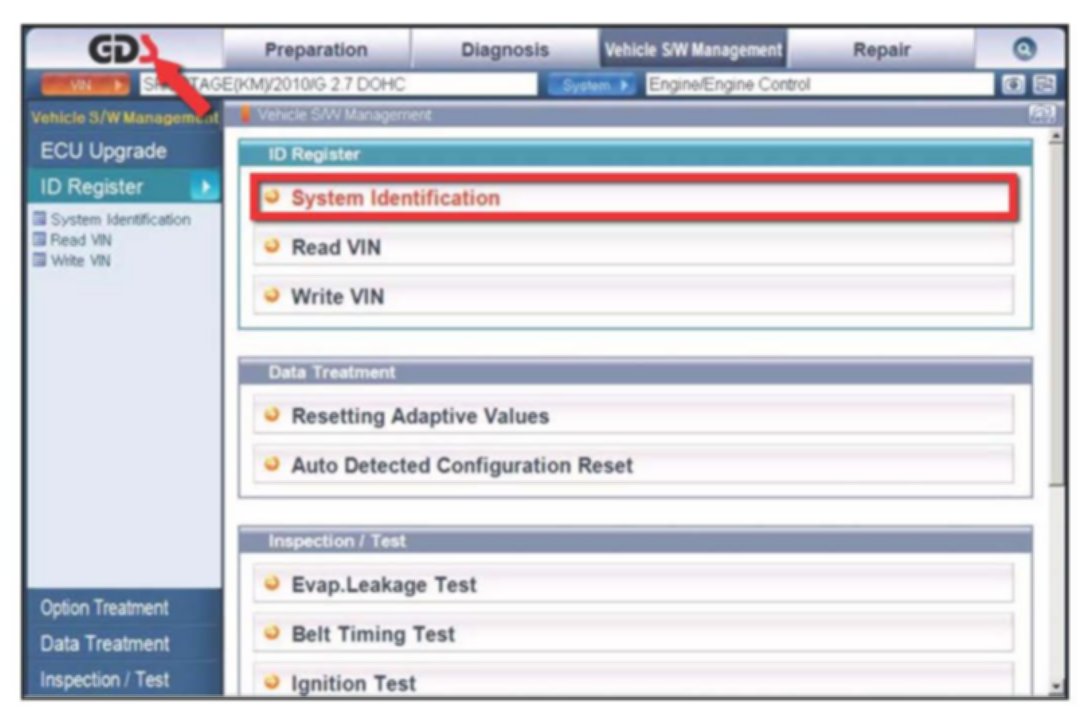Image resolution: width=1089 pixels, height=709 pixels.
Task: Switch to the Preparation tab
Action: pyautogui.click(x=316, y=49)
